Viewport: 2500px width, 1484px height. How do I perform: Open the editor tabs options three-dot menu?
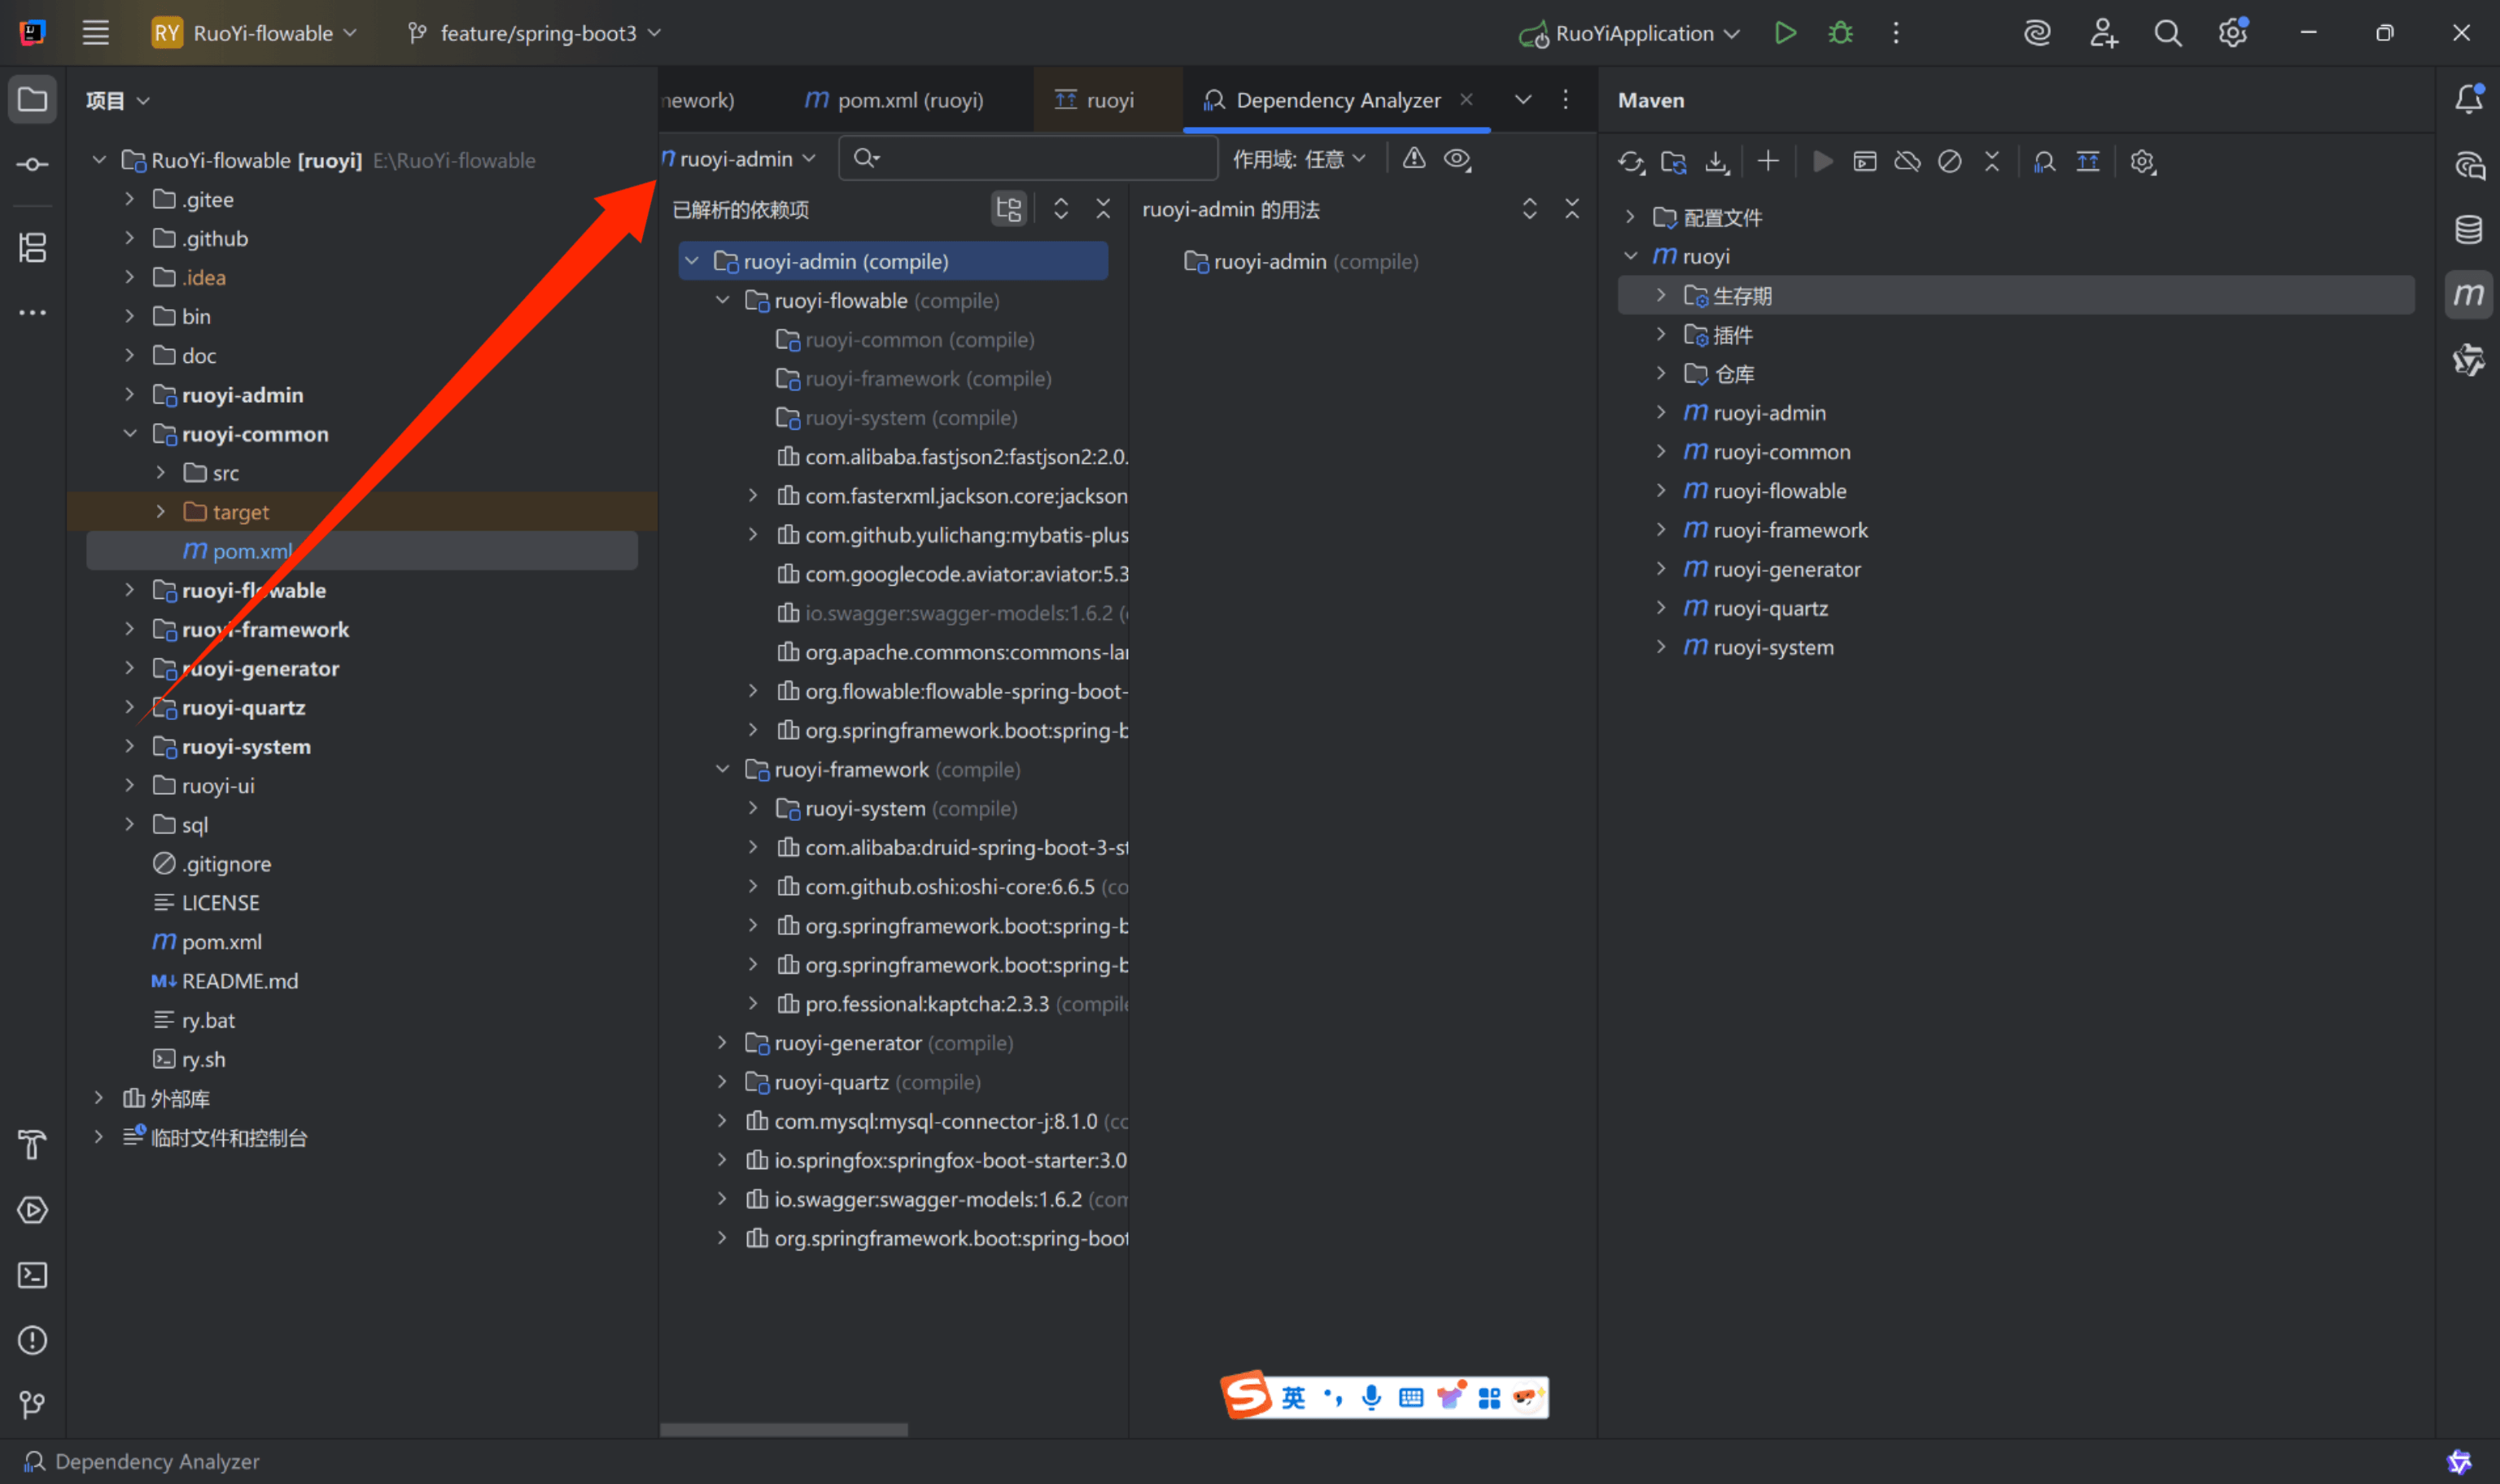tap(1565, 100)
